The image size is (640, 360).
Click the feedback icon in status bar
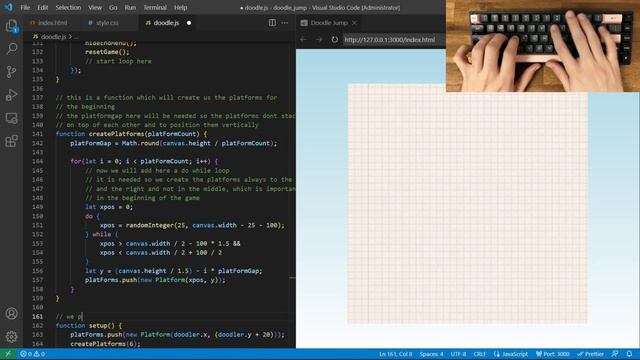(615, 354)
